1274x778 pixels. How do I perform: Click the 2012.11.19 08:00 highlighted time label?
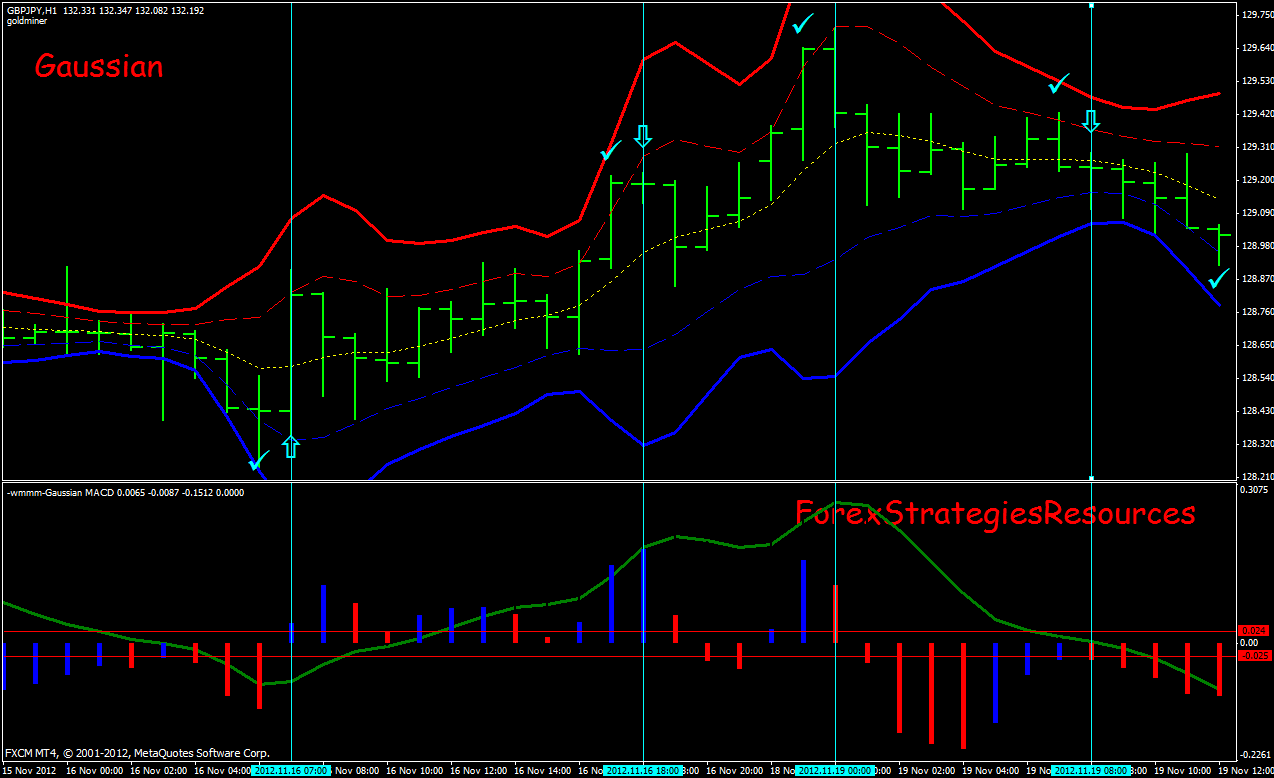(1091, 771)
